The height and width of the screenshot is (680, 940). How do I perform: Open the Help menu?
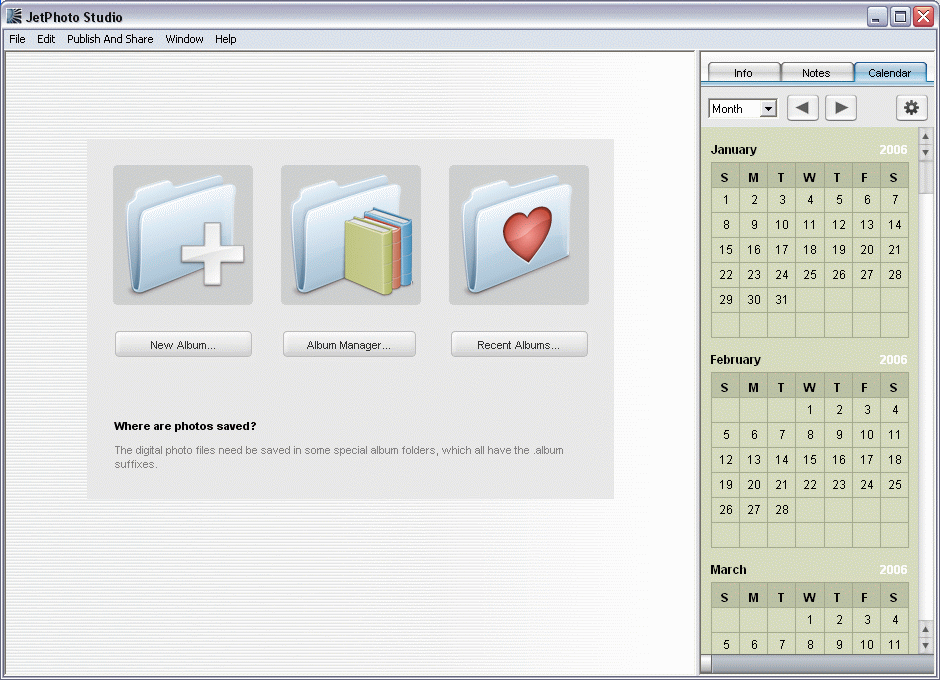coord(226,39)
